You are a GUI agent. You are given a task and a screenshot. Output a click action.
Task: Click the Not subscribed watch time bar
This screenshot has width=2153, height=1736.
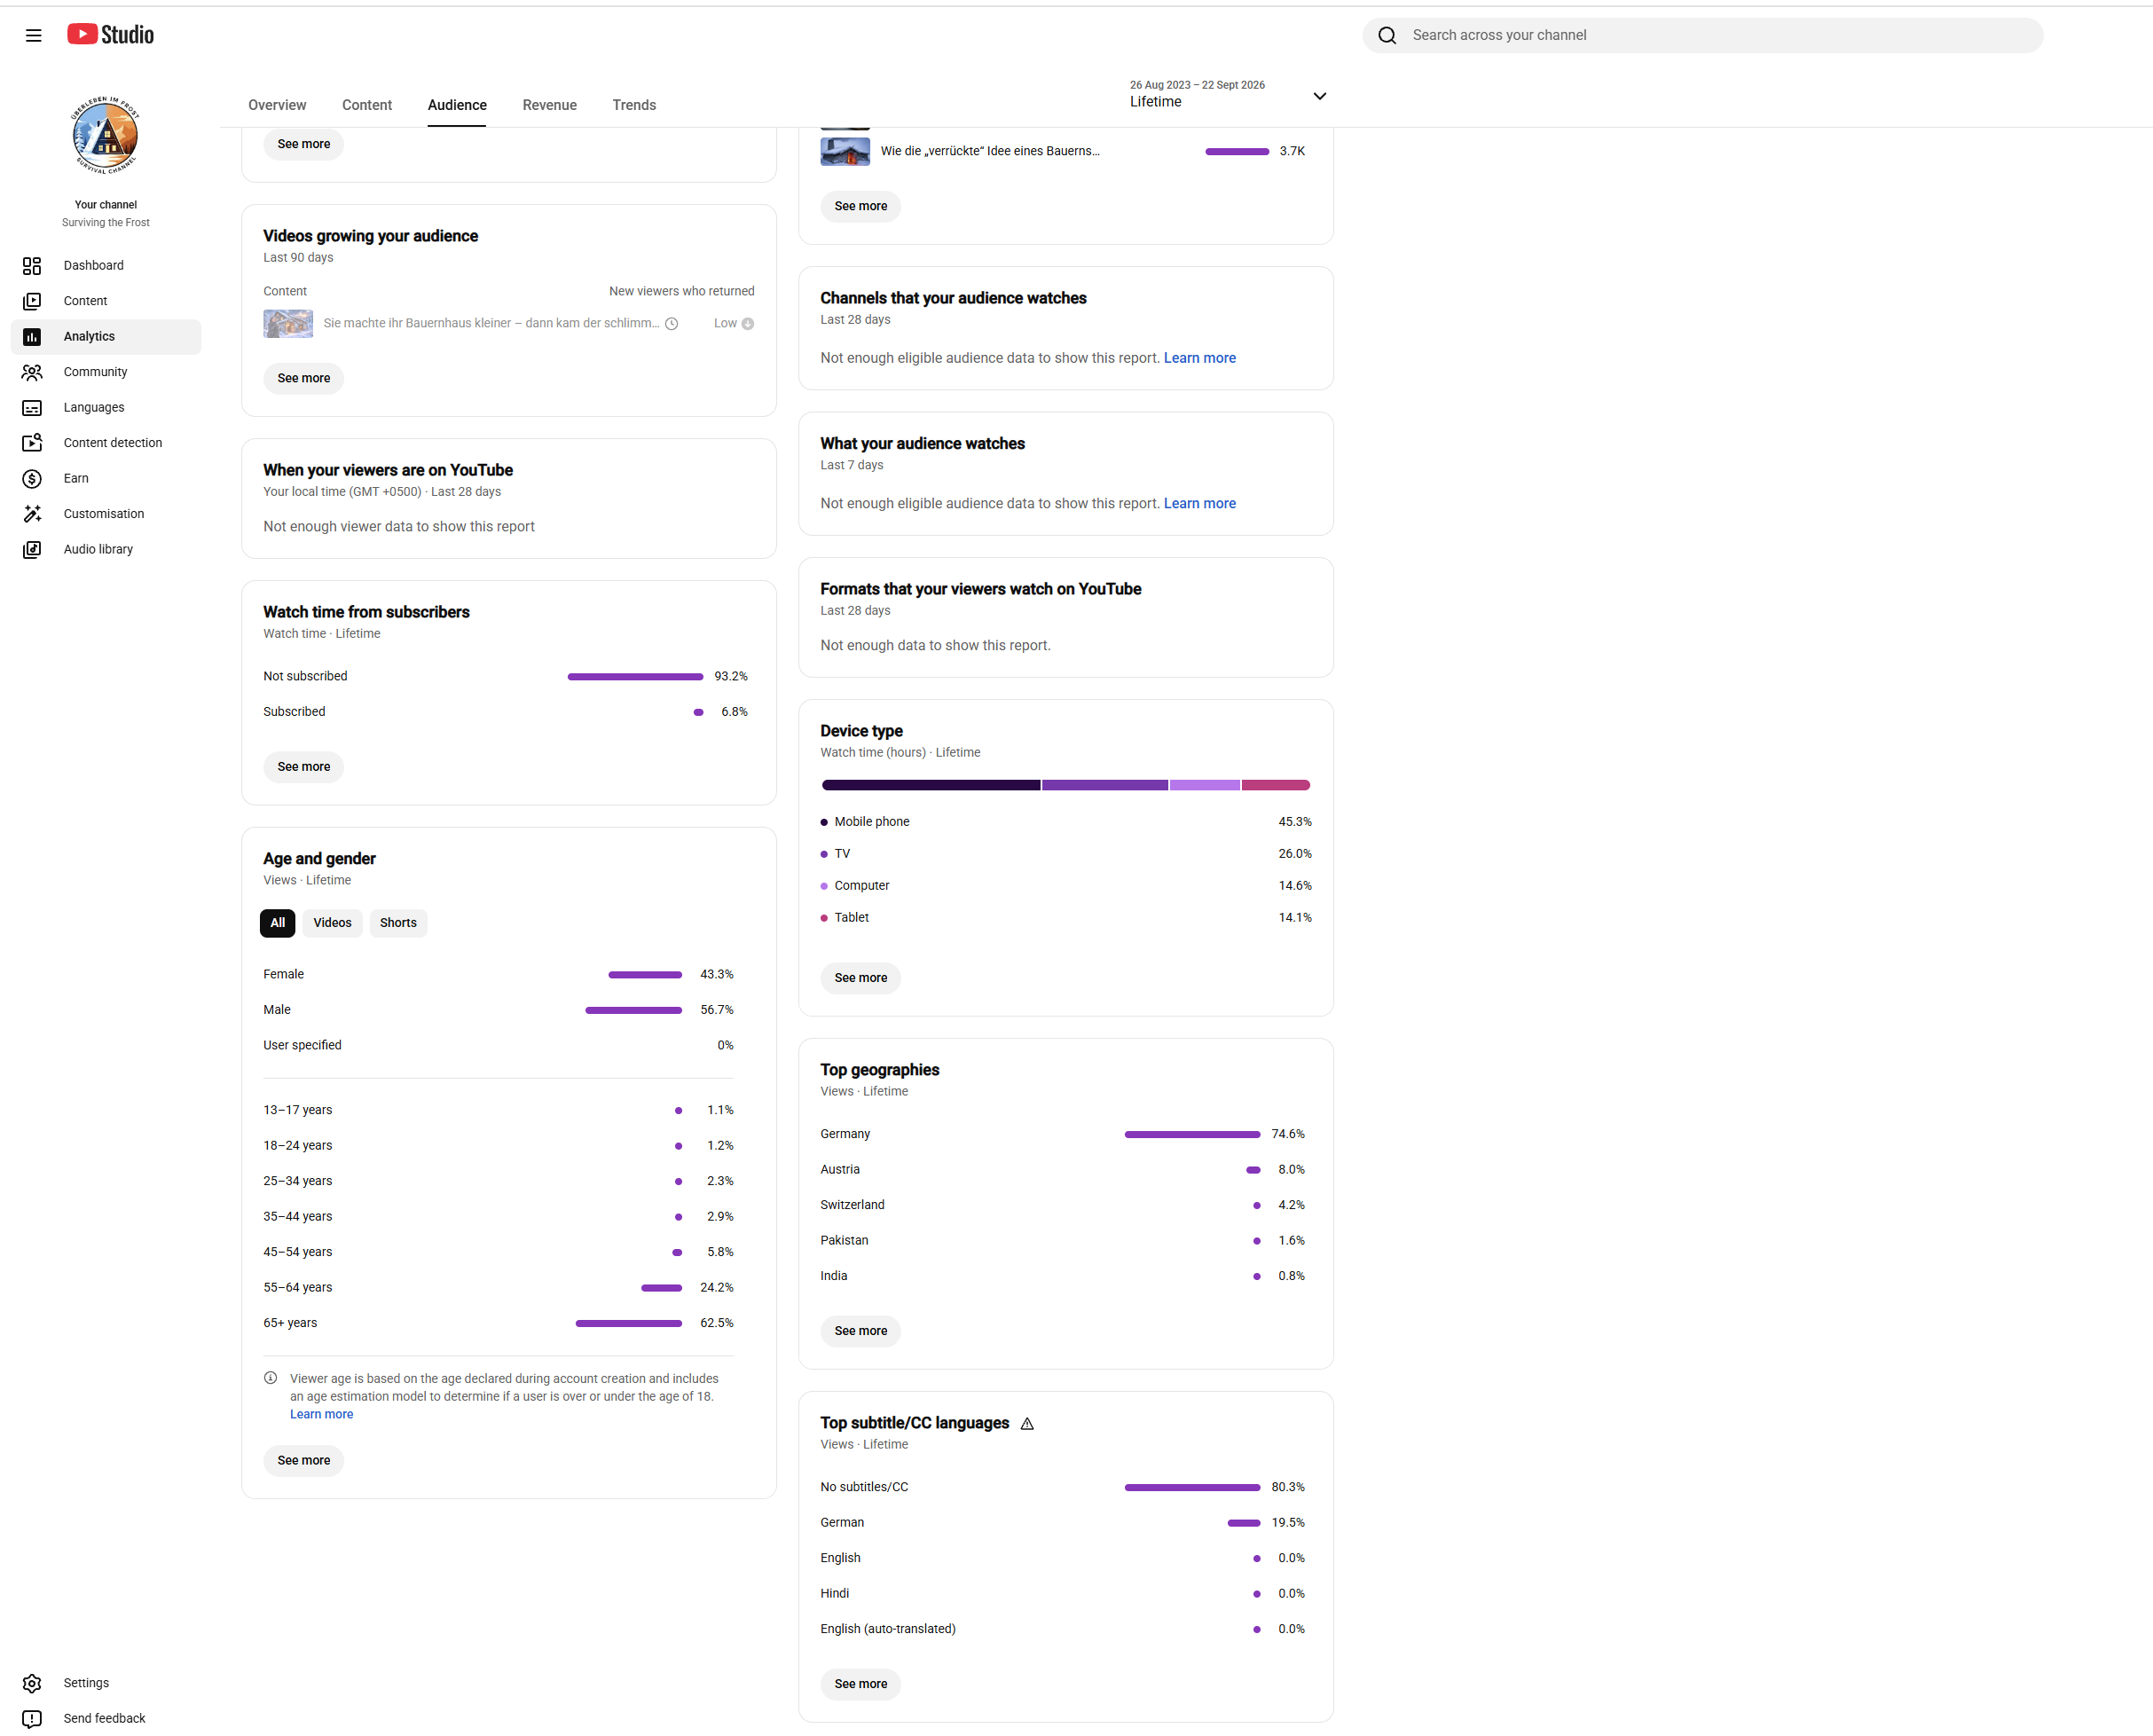coord(635,677)
